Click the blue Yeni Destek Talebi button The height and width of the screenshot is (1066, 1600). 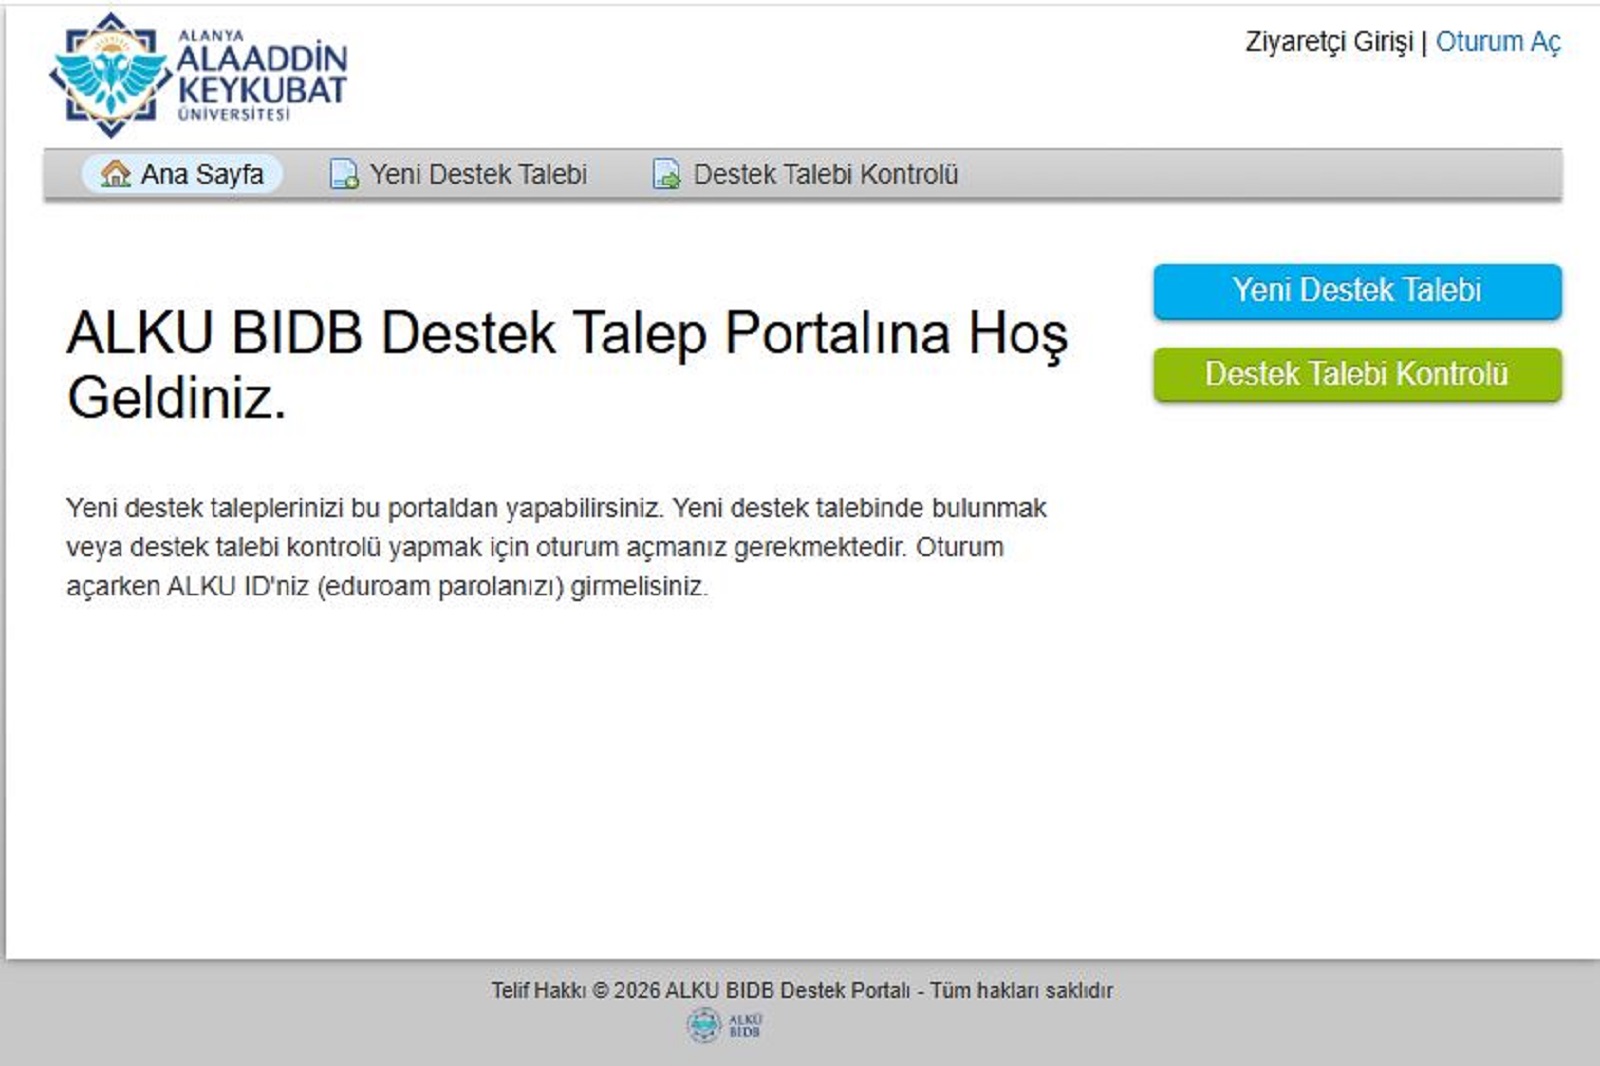[1357, 291]
